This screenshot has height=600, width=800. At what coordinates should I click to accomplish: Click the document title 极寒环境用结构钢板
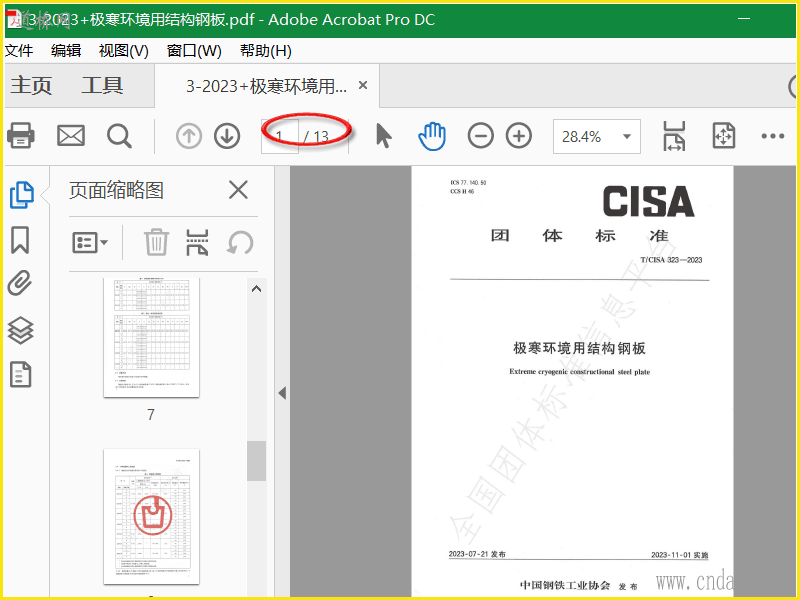pos(579,348)
